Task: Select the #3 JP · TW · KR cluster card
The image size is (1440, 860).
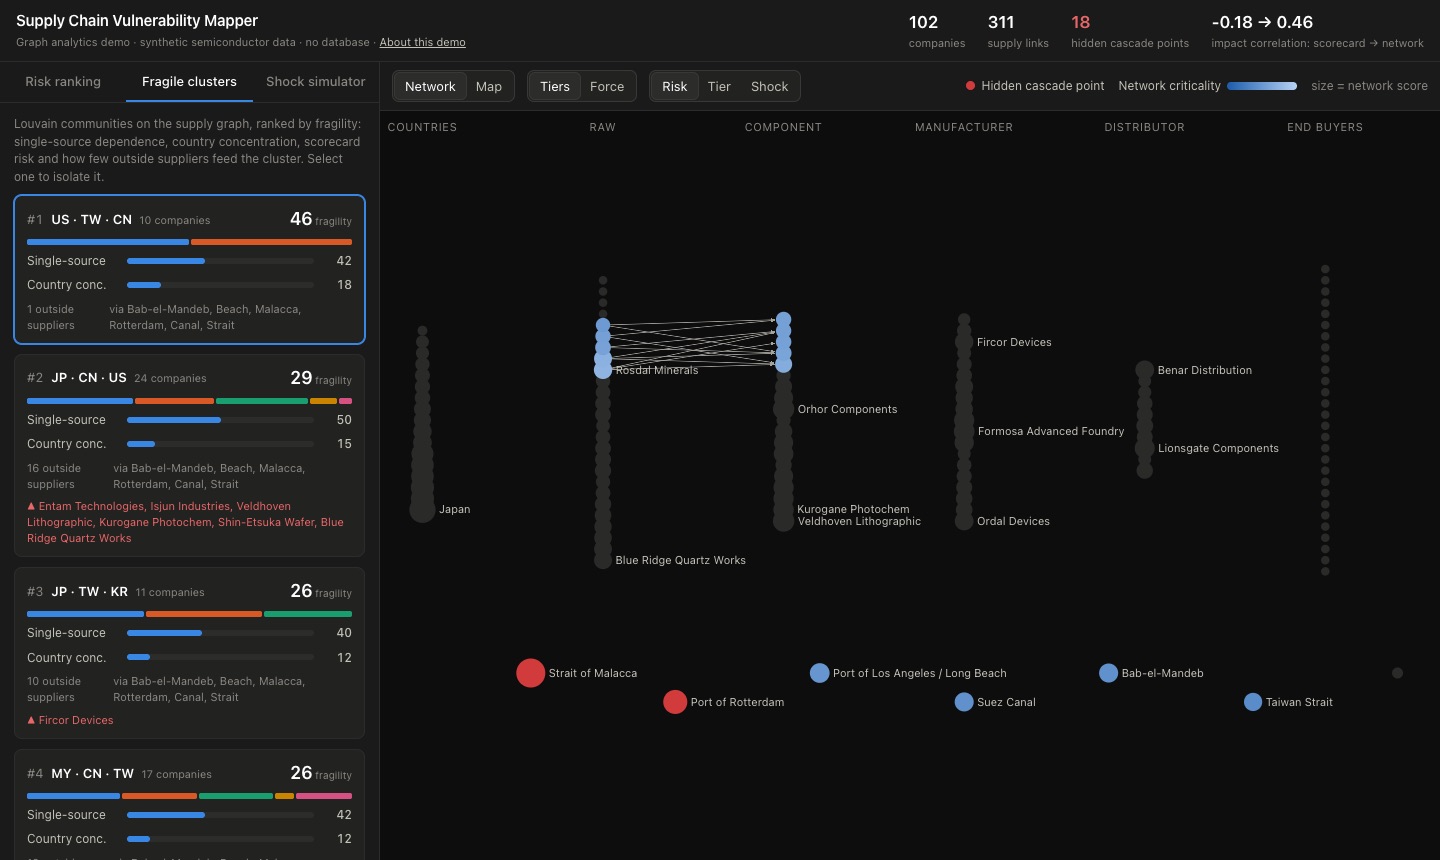Action: tap(189, 654)
